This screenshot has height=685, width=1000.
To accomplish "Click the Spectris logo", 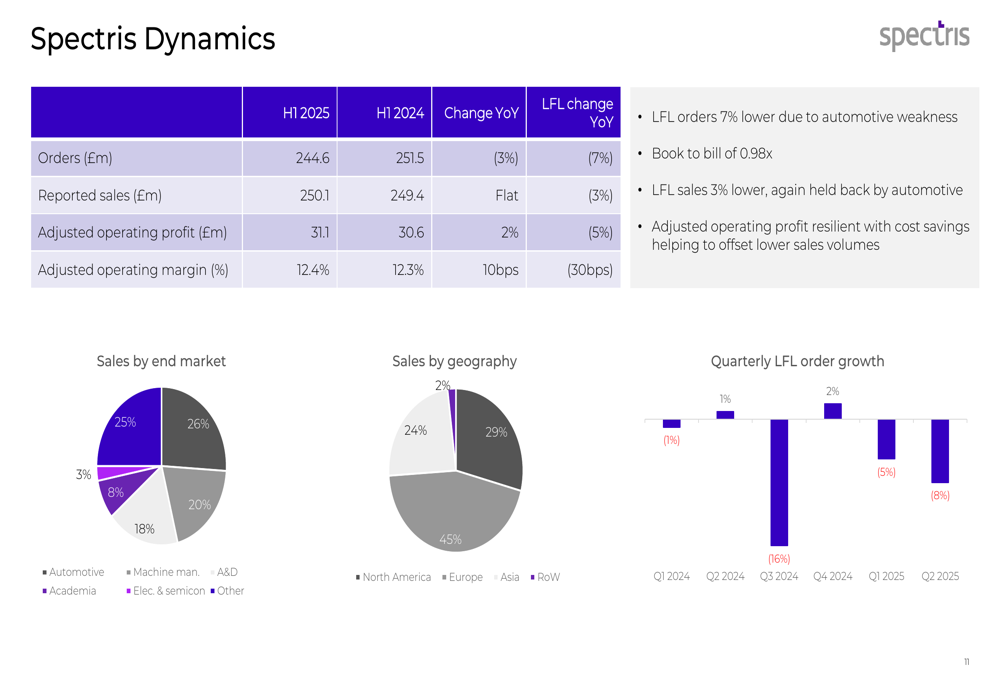I will tap(924, 35).
